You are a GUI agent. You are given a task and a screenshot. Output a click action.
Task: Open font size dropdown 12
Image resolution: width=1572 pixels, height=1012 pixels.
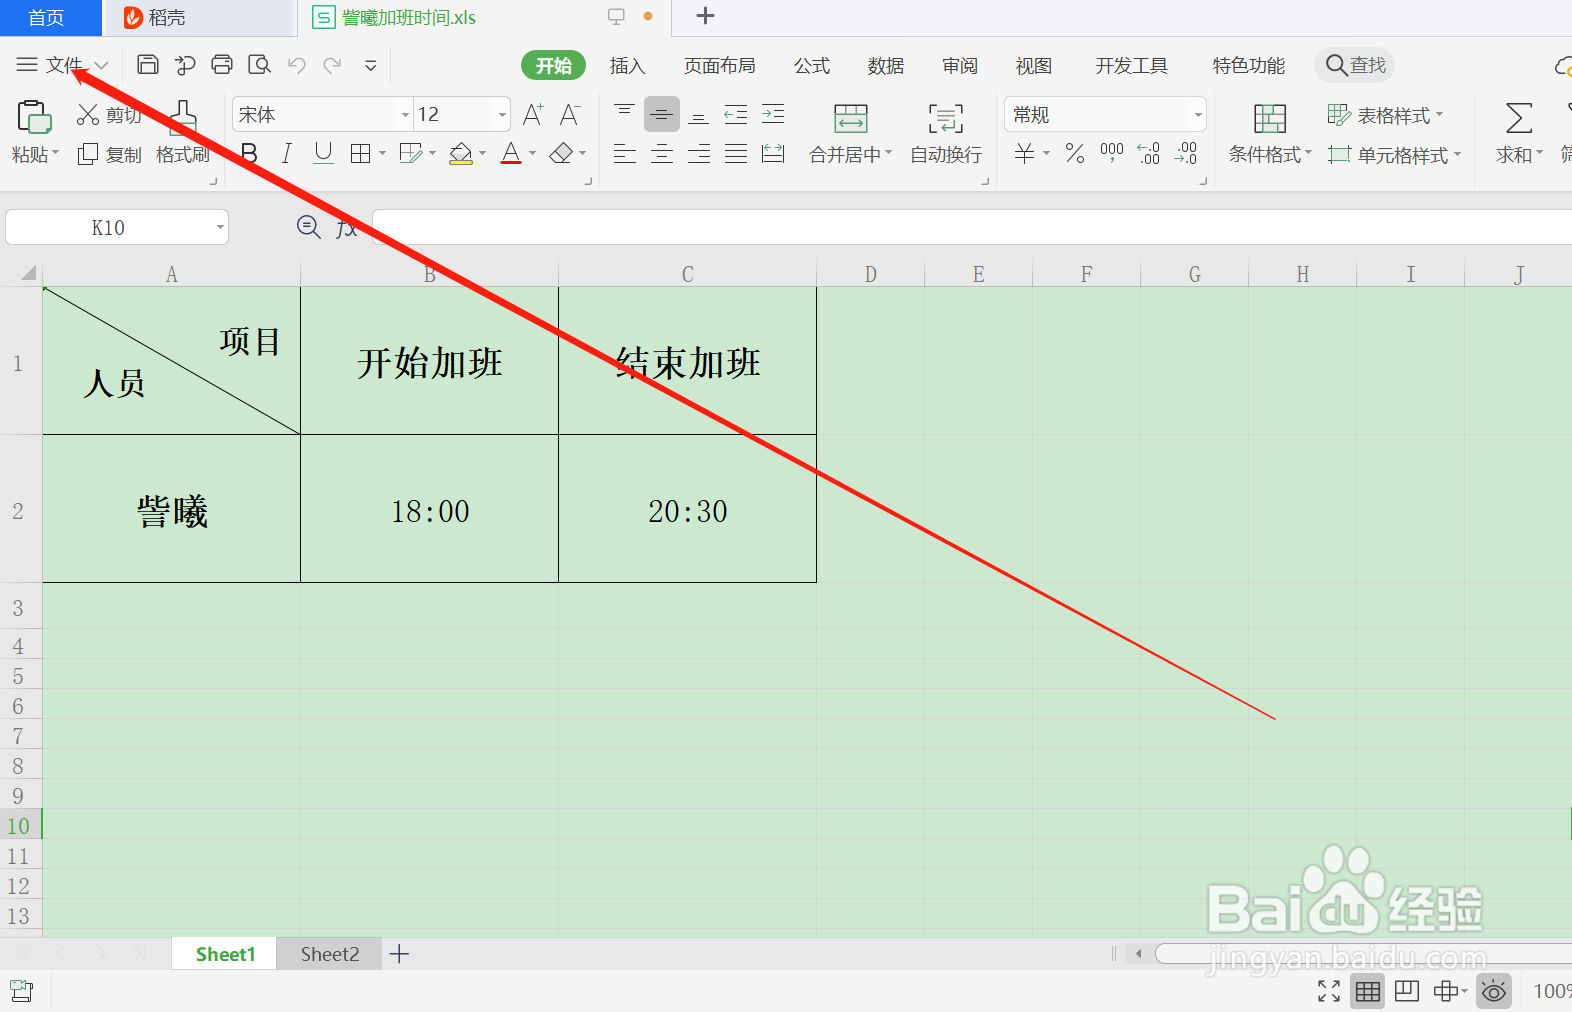(502, 114)
